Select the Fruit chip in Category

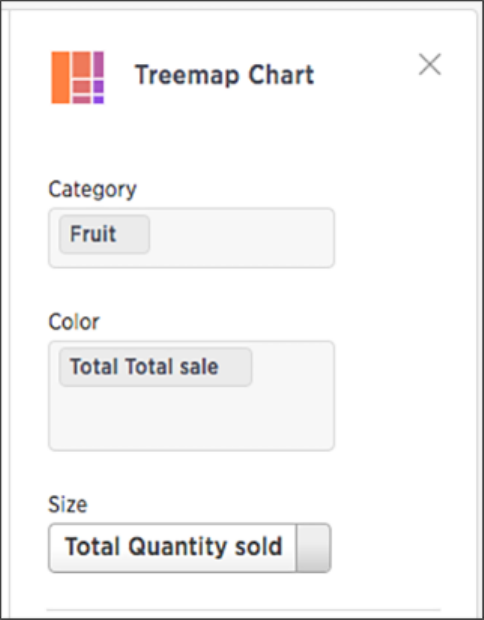coord(104,234)
